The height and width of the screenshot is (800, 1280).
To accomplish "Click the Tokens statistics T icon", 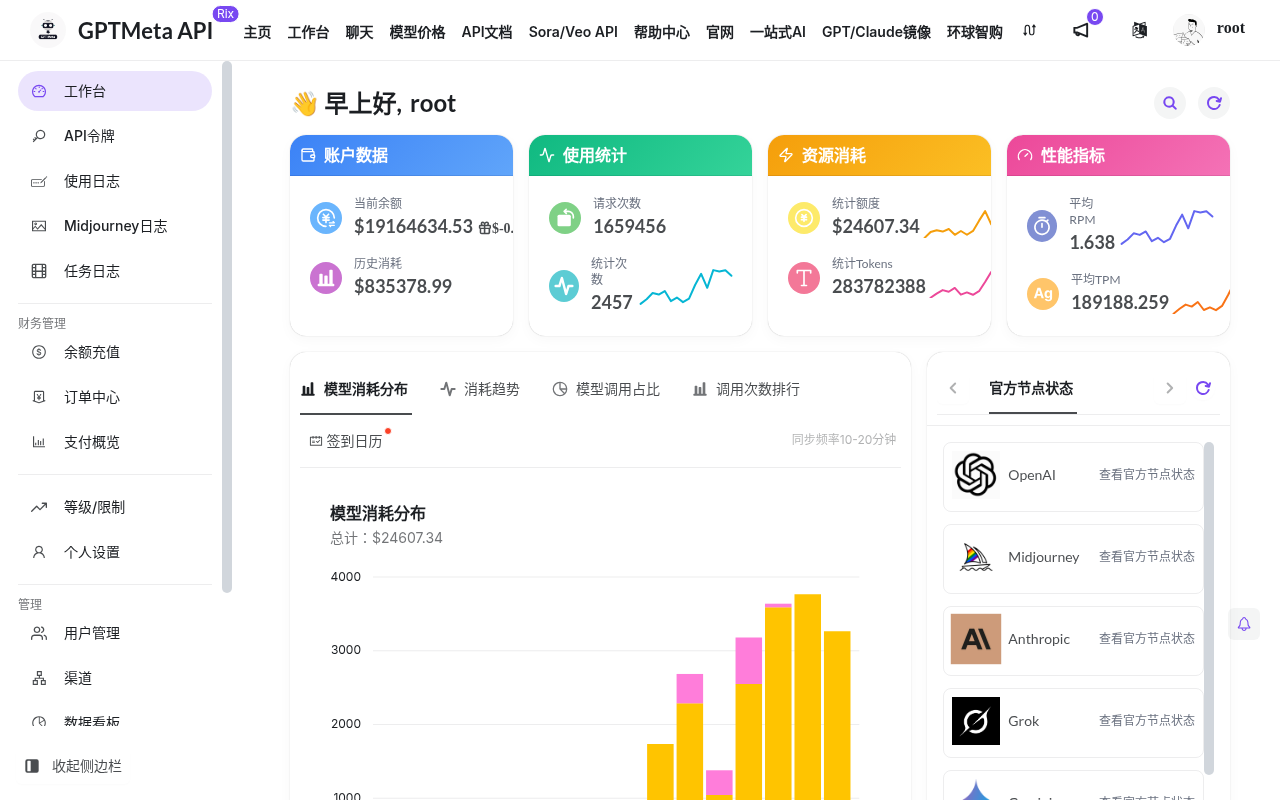I will [x=804, y=277].
